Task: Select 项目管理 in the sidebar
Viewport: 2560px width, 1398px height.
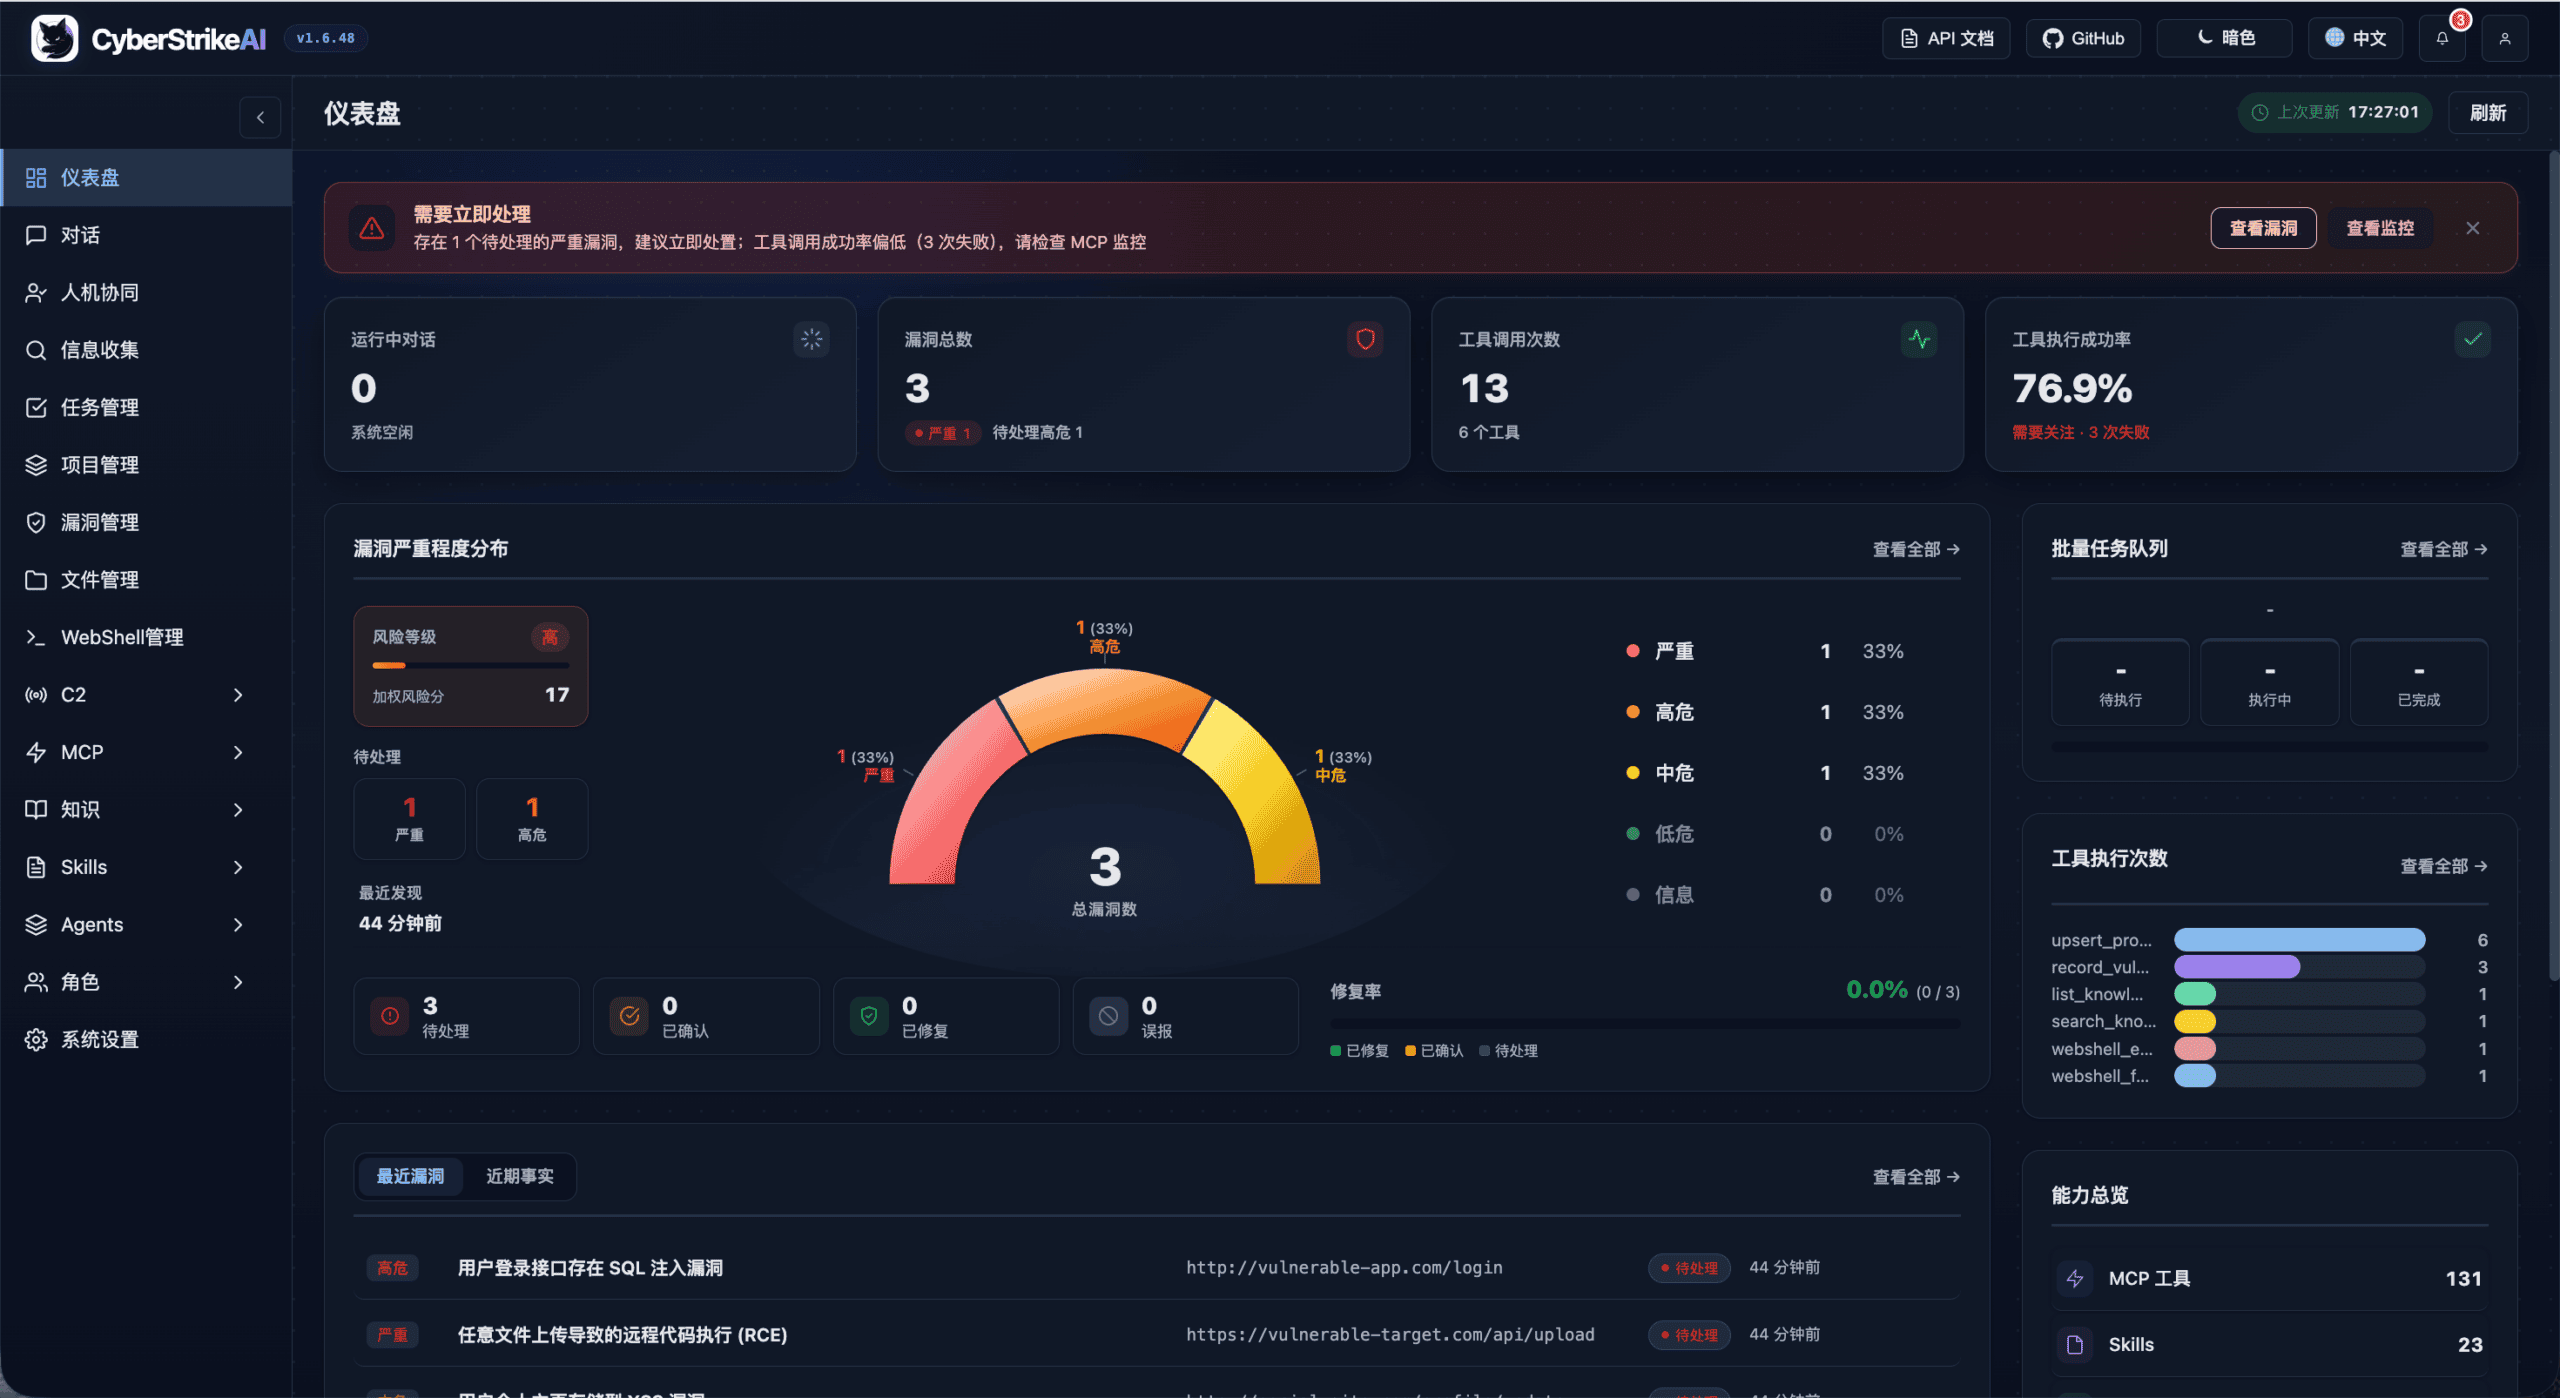Action: click(x=146, y=465)
